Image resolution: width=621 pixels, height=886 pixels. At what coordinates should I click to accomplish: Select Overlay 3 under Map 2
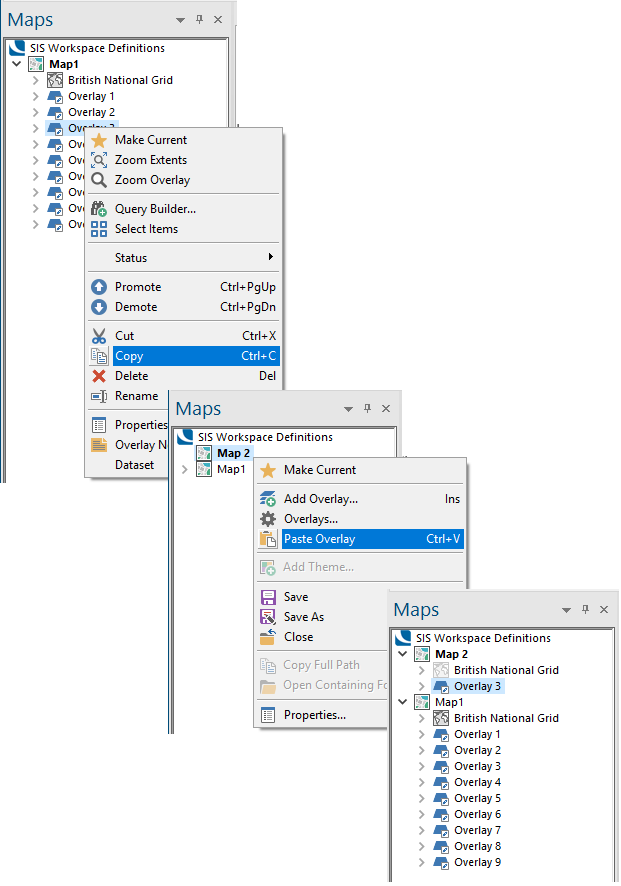click(x=477, y=687)
